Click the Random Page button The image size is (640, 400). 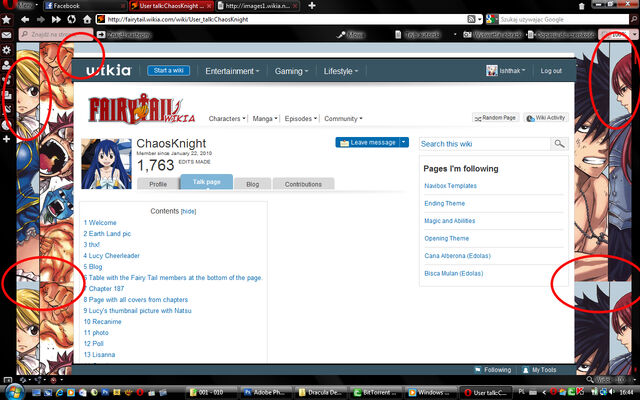coord(496,118)
